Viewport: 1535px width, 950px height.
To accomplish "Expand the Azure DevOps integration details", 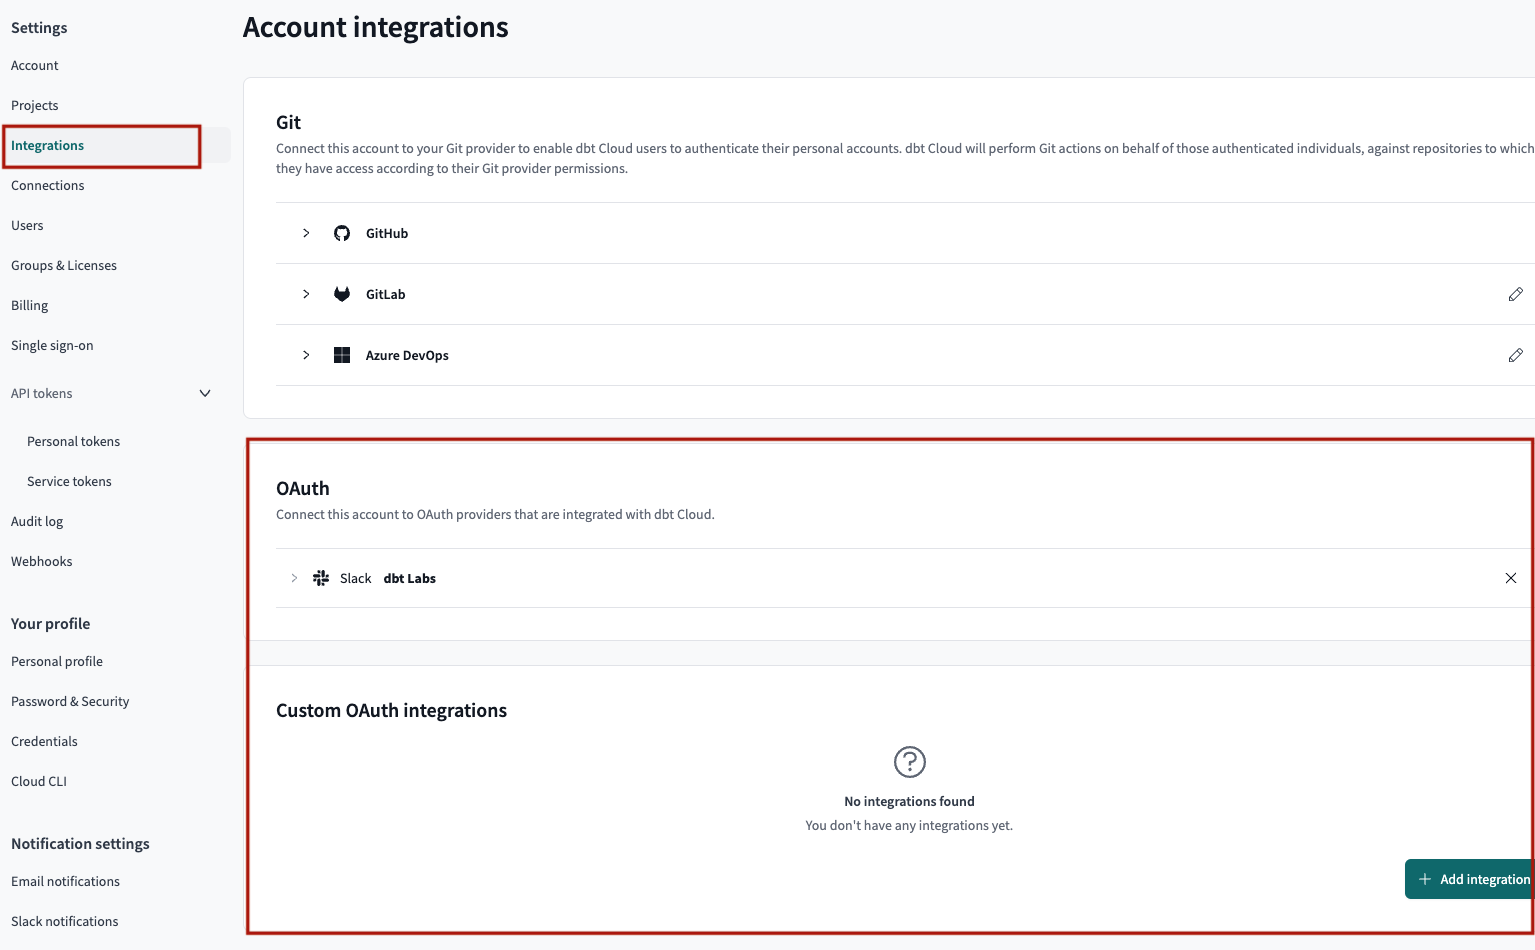I will coord(306,354).
